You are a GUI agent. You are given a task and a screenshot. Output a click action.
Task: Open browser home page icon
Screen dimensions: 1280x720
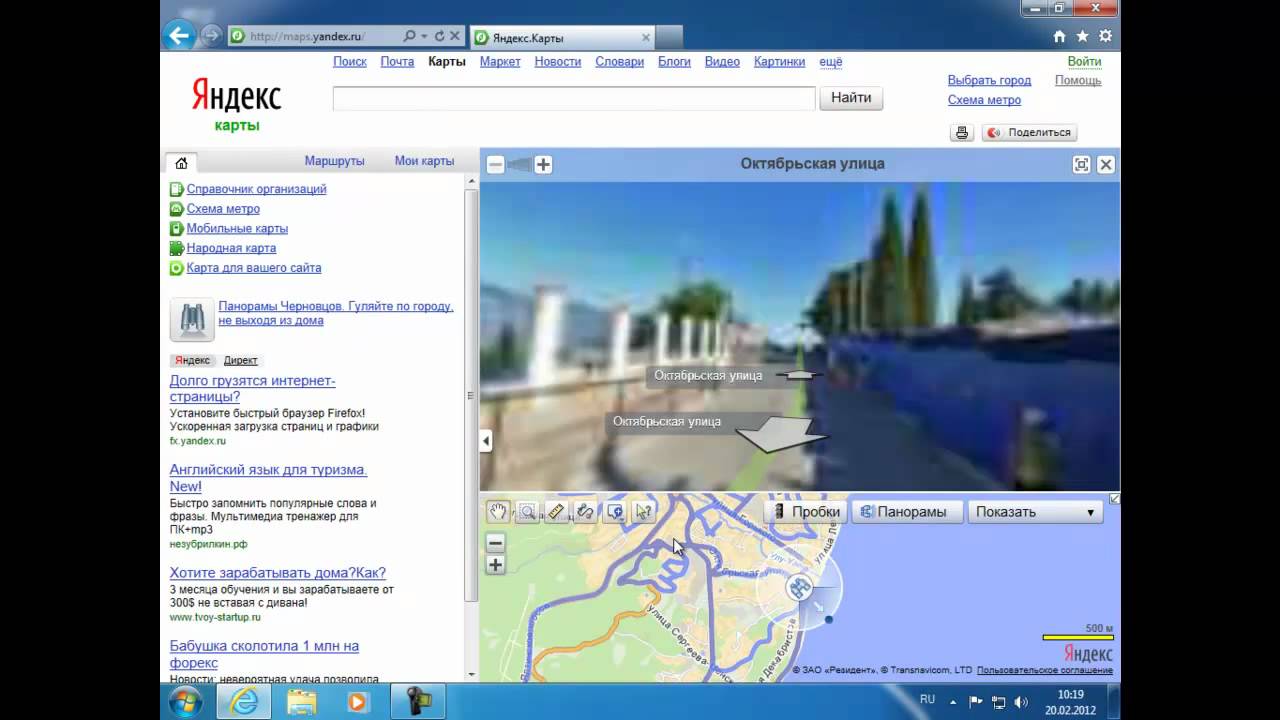(1060, 36)
